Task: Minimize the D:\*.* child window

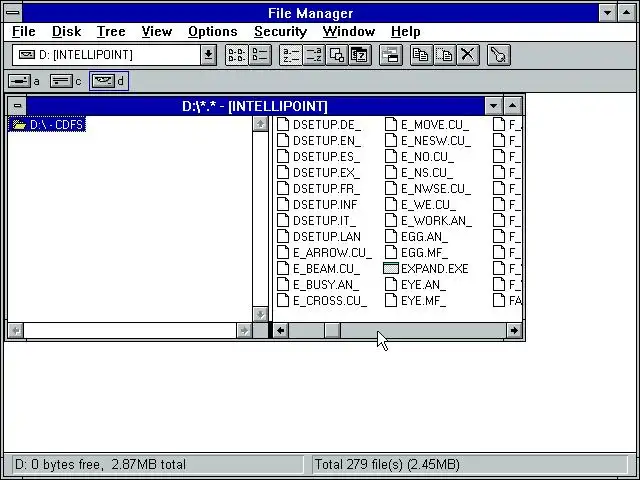Action: click(x=493, y=106)
